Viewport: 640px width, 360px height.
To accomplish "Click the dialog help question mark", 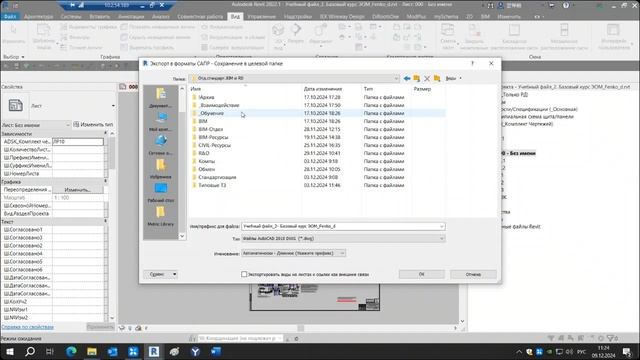I will tap(472, 63).
